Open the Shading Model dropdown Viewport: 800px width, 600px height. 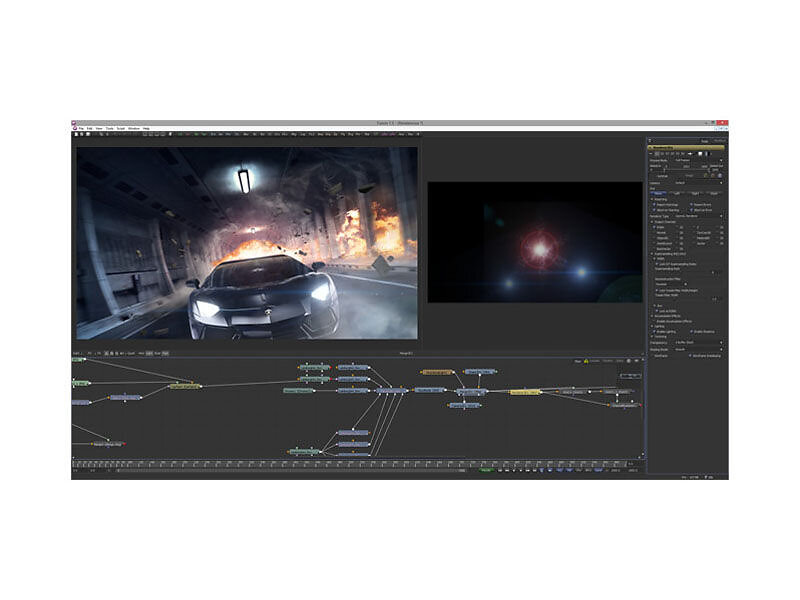point(698,349)
